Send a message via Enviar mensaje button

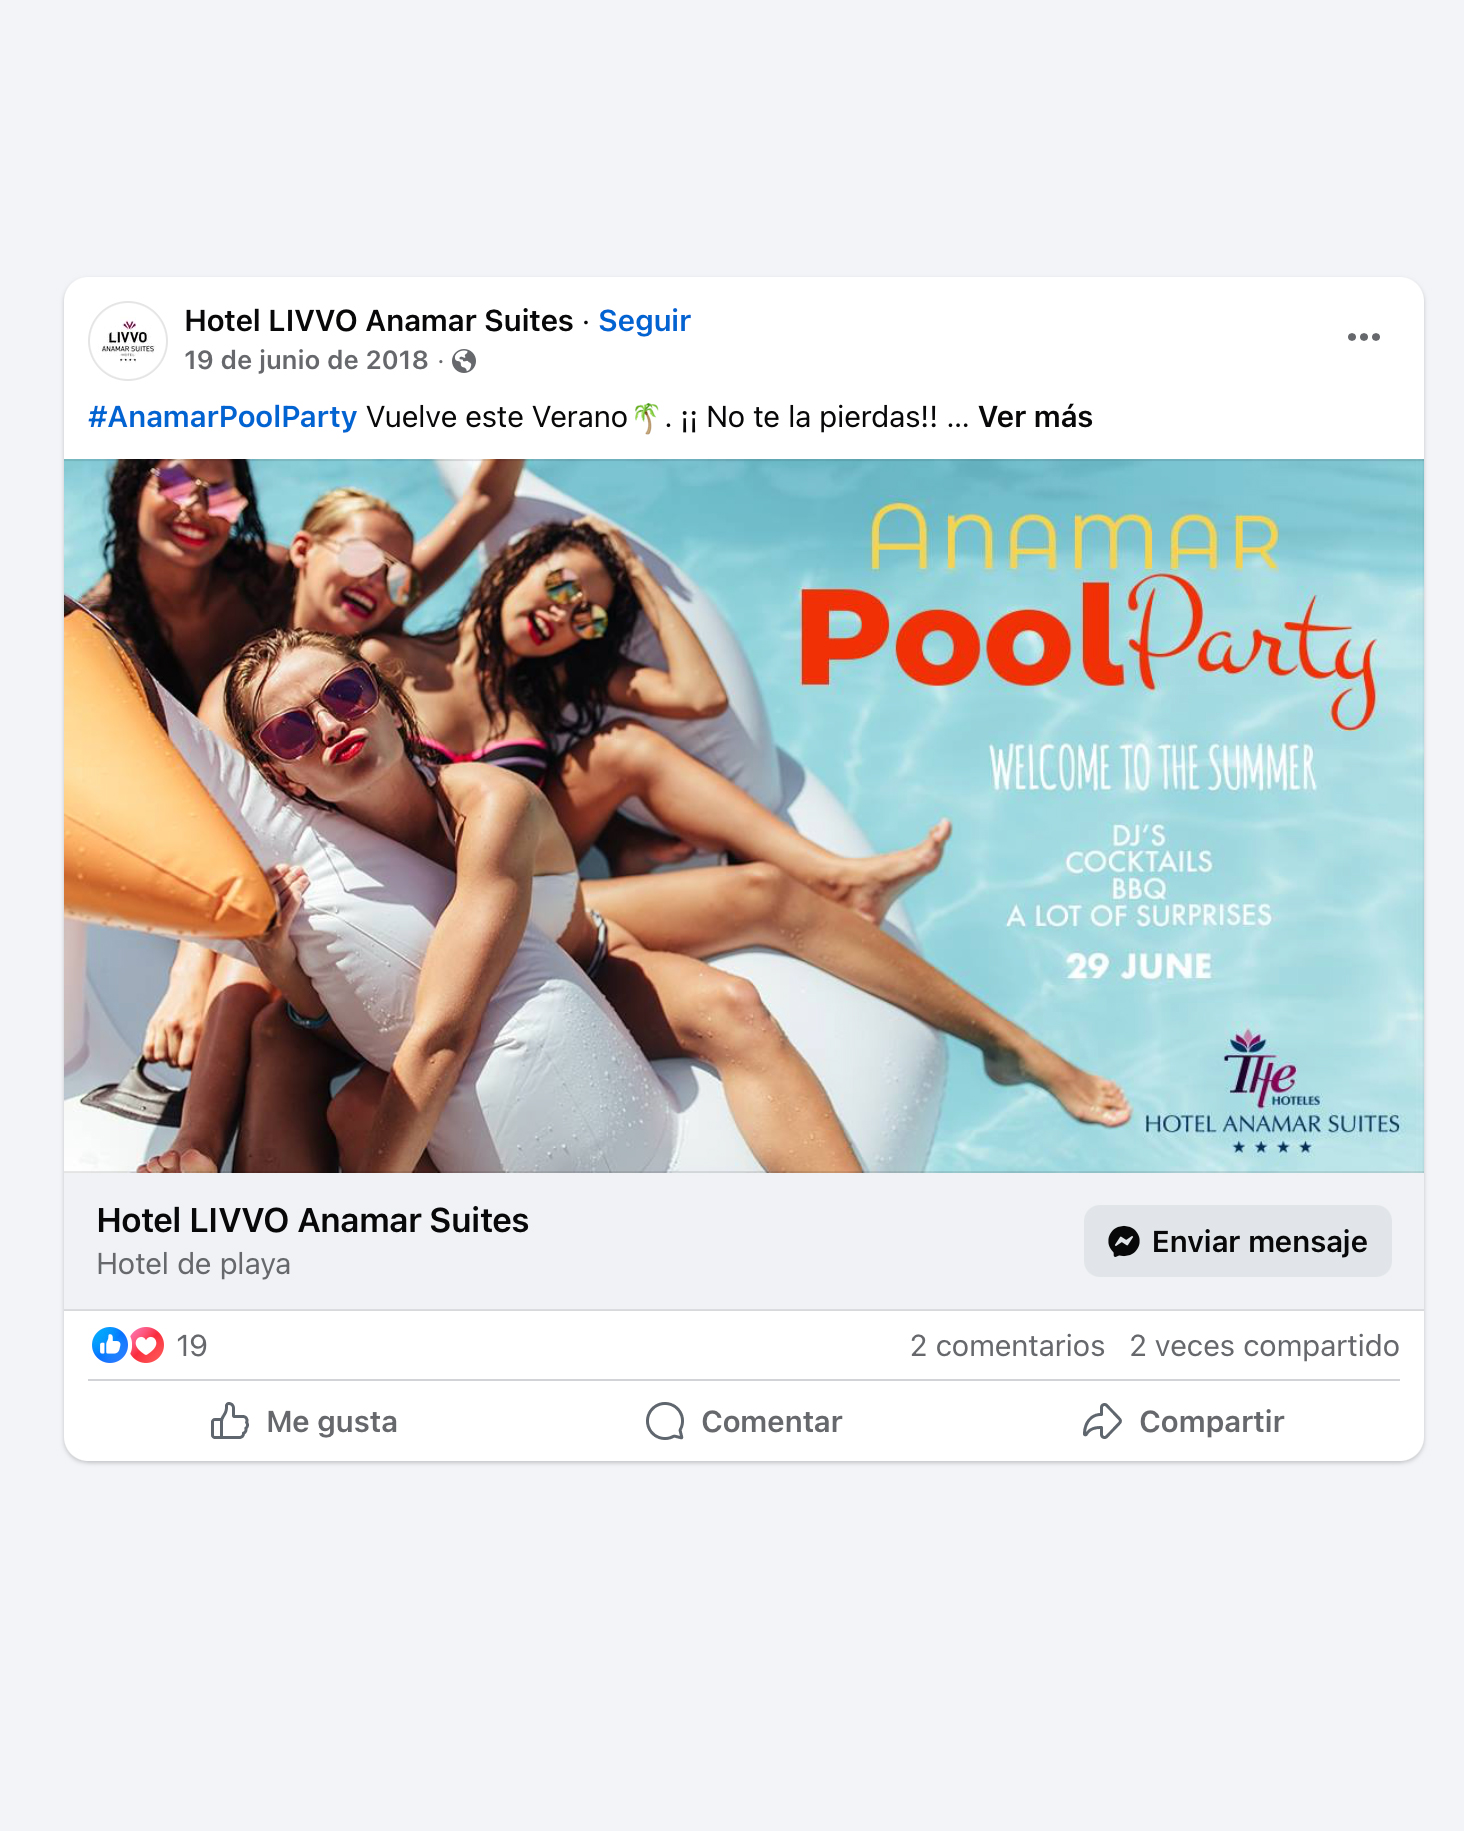[1237, 1241]
